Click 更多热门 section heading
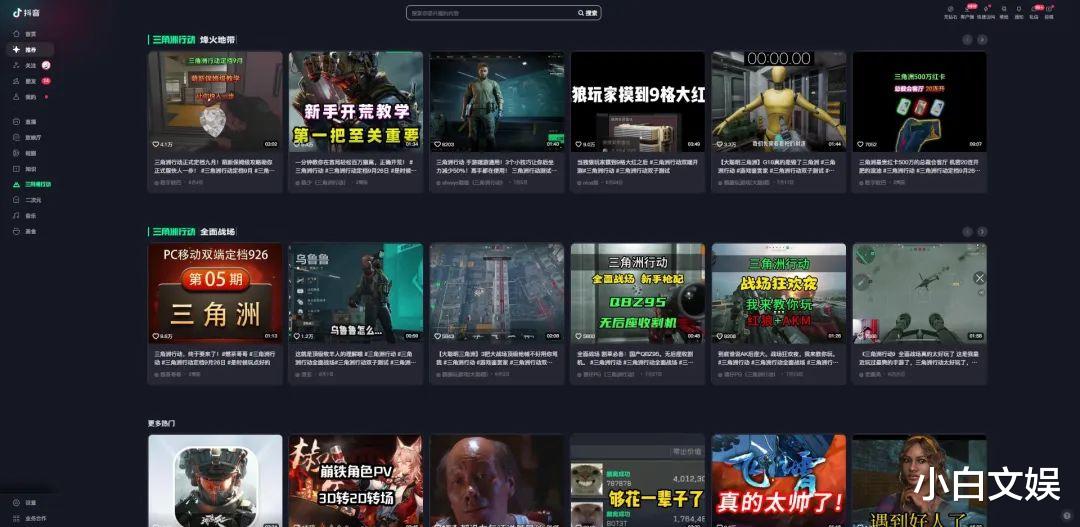This screenshot has height=527, width=1080. pos(161,423)
